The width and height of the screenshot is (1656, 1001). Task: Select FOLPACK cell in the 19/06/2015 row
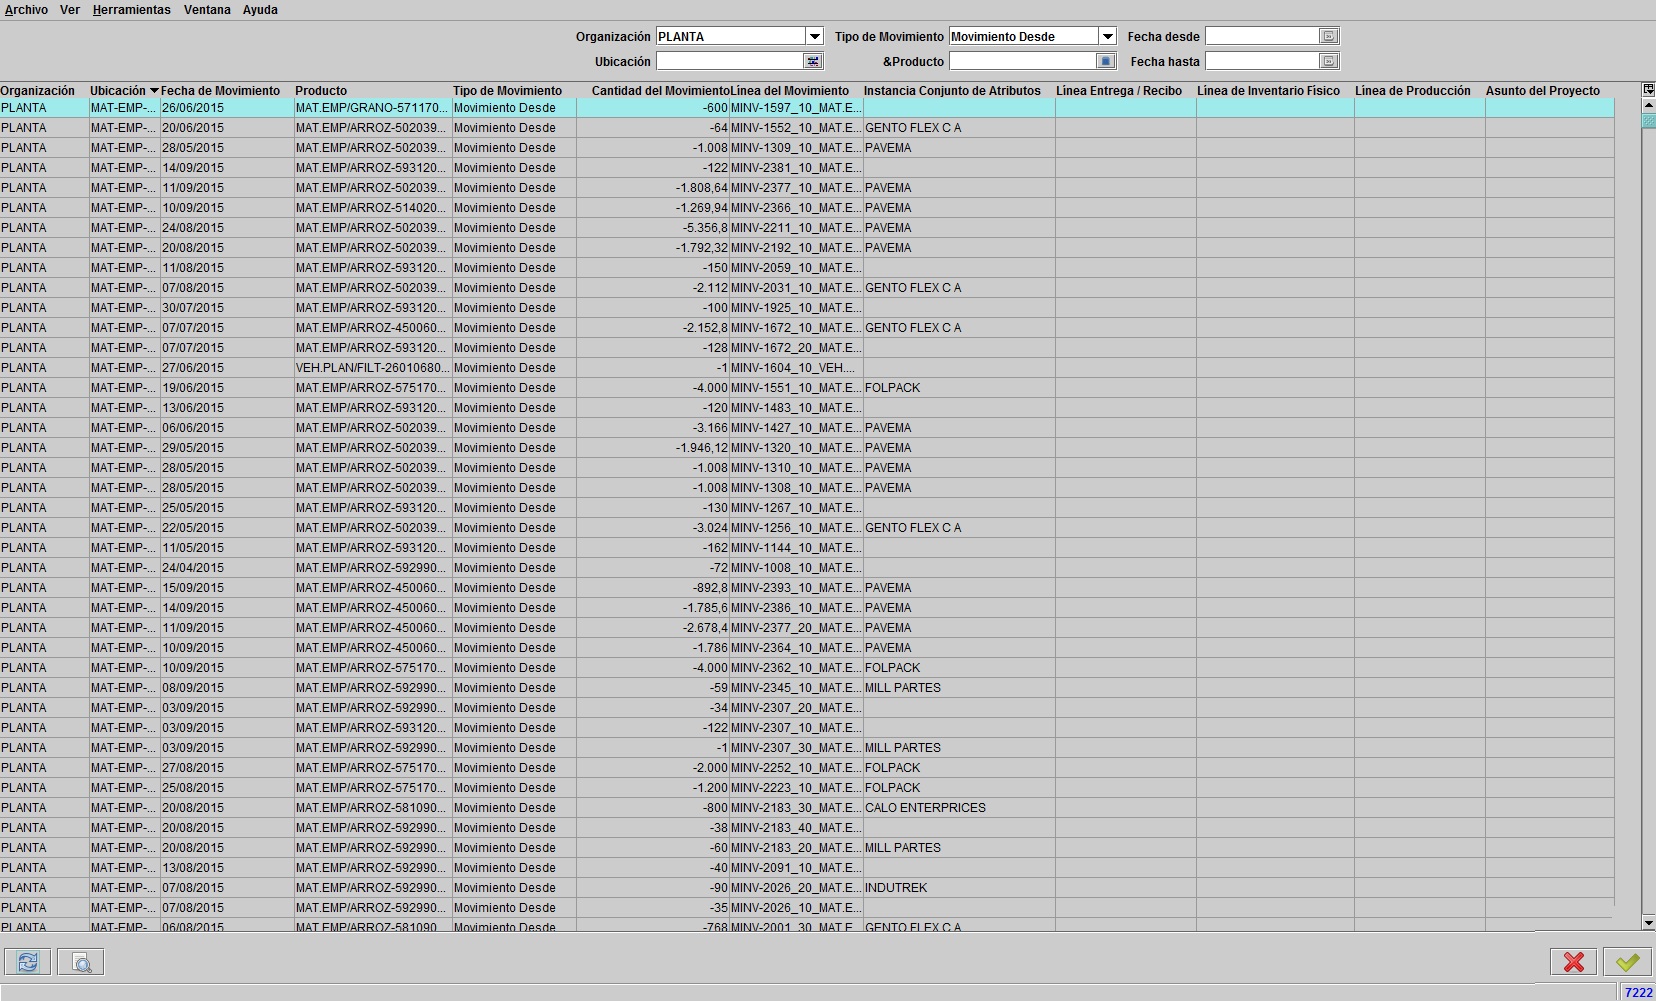coord(959,388)
